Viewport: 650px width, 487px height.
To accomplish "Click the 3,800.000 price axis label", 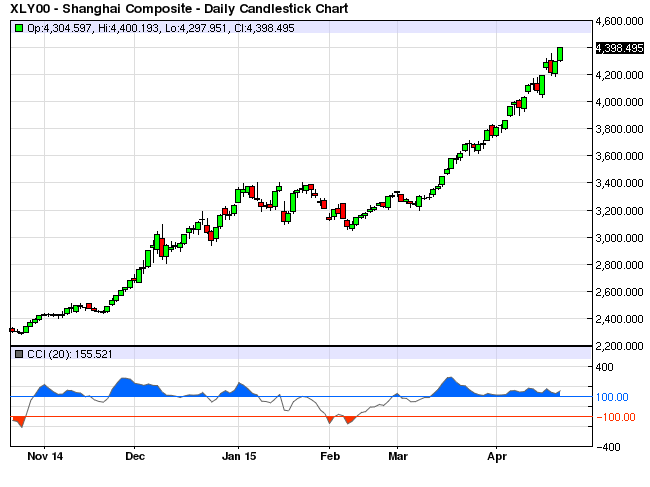I will [x=619, y=129].
